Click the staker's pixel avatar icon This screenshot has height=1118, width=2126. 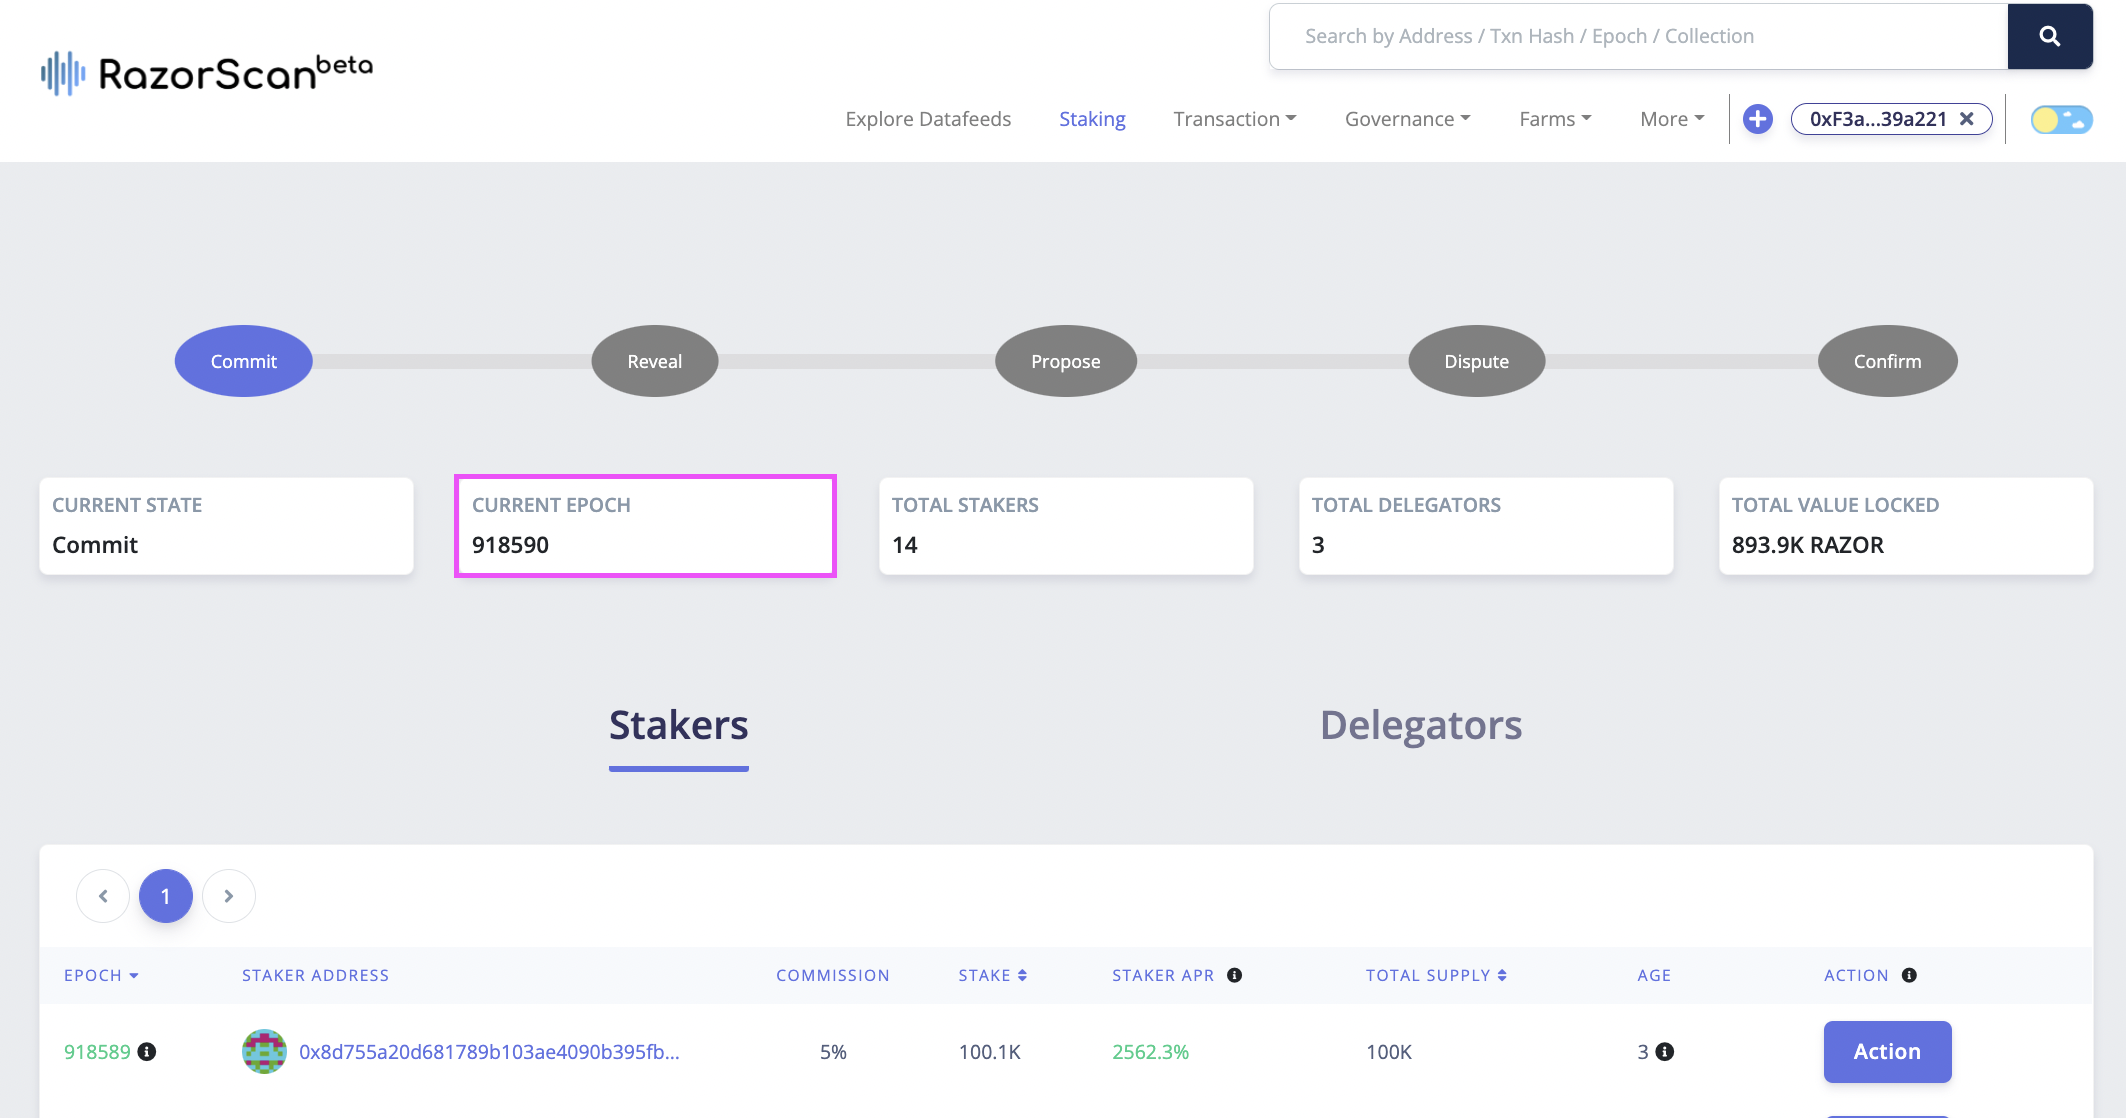tap(264, 1052)
